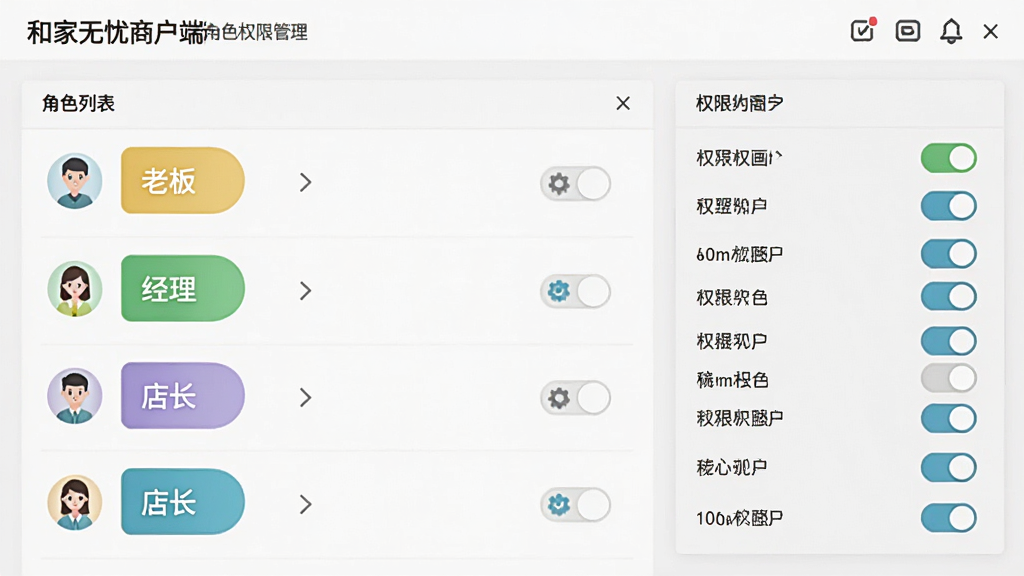
Task: Select the blue 店长 role badge
Action: pos(183,502)
